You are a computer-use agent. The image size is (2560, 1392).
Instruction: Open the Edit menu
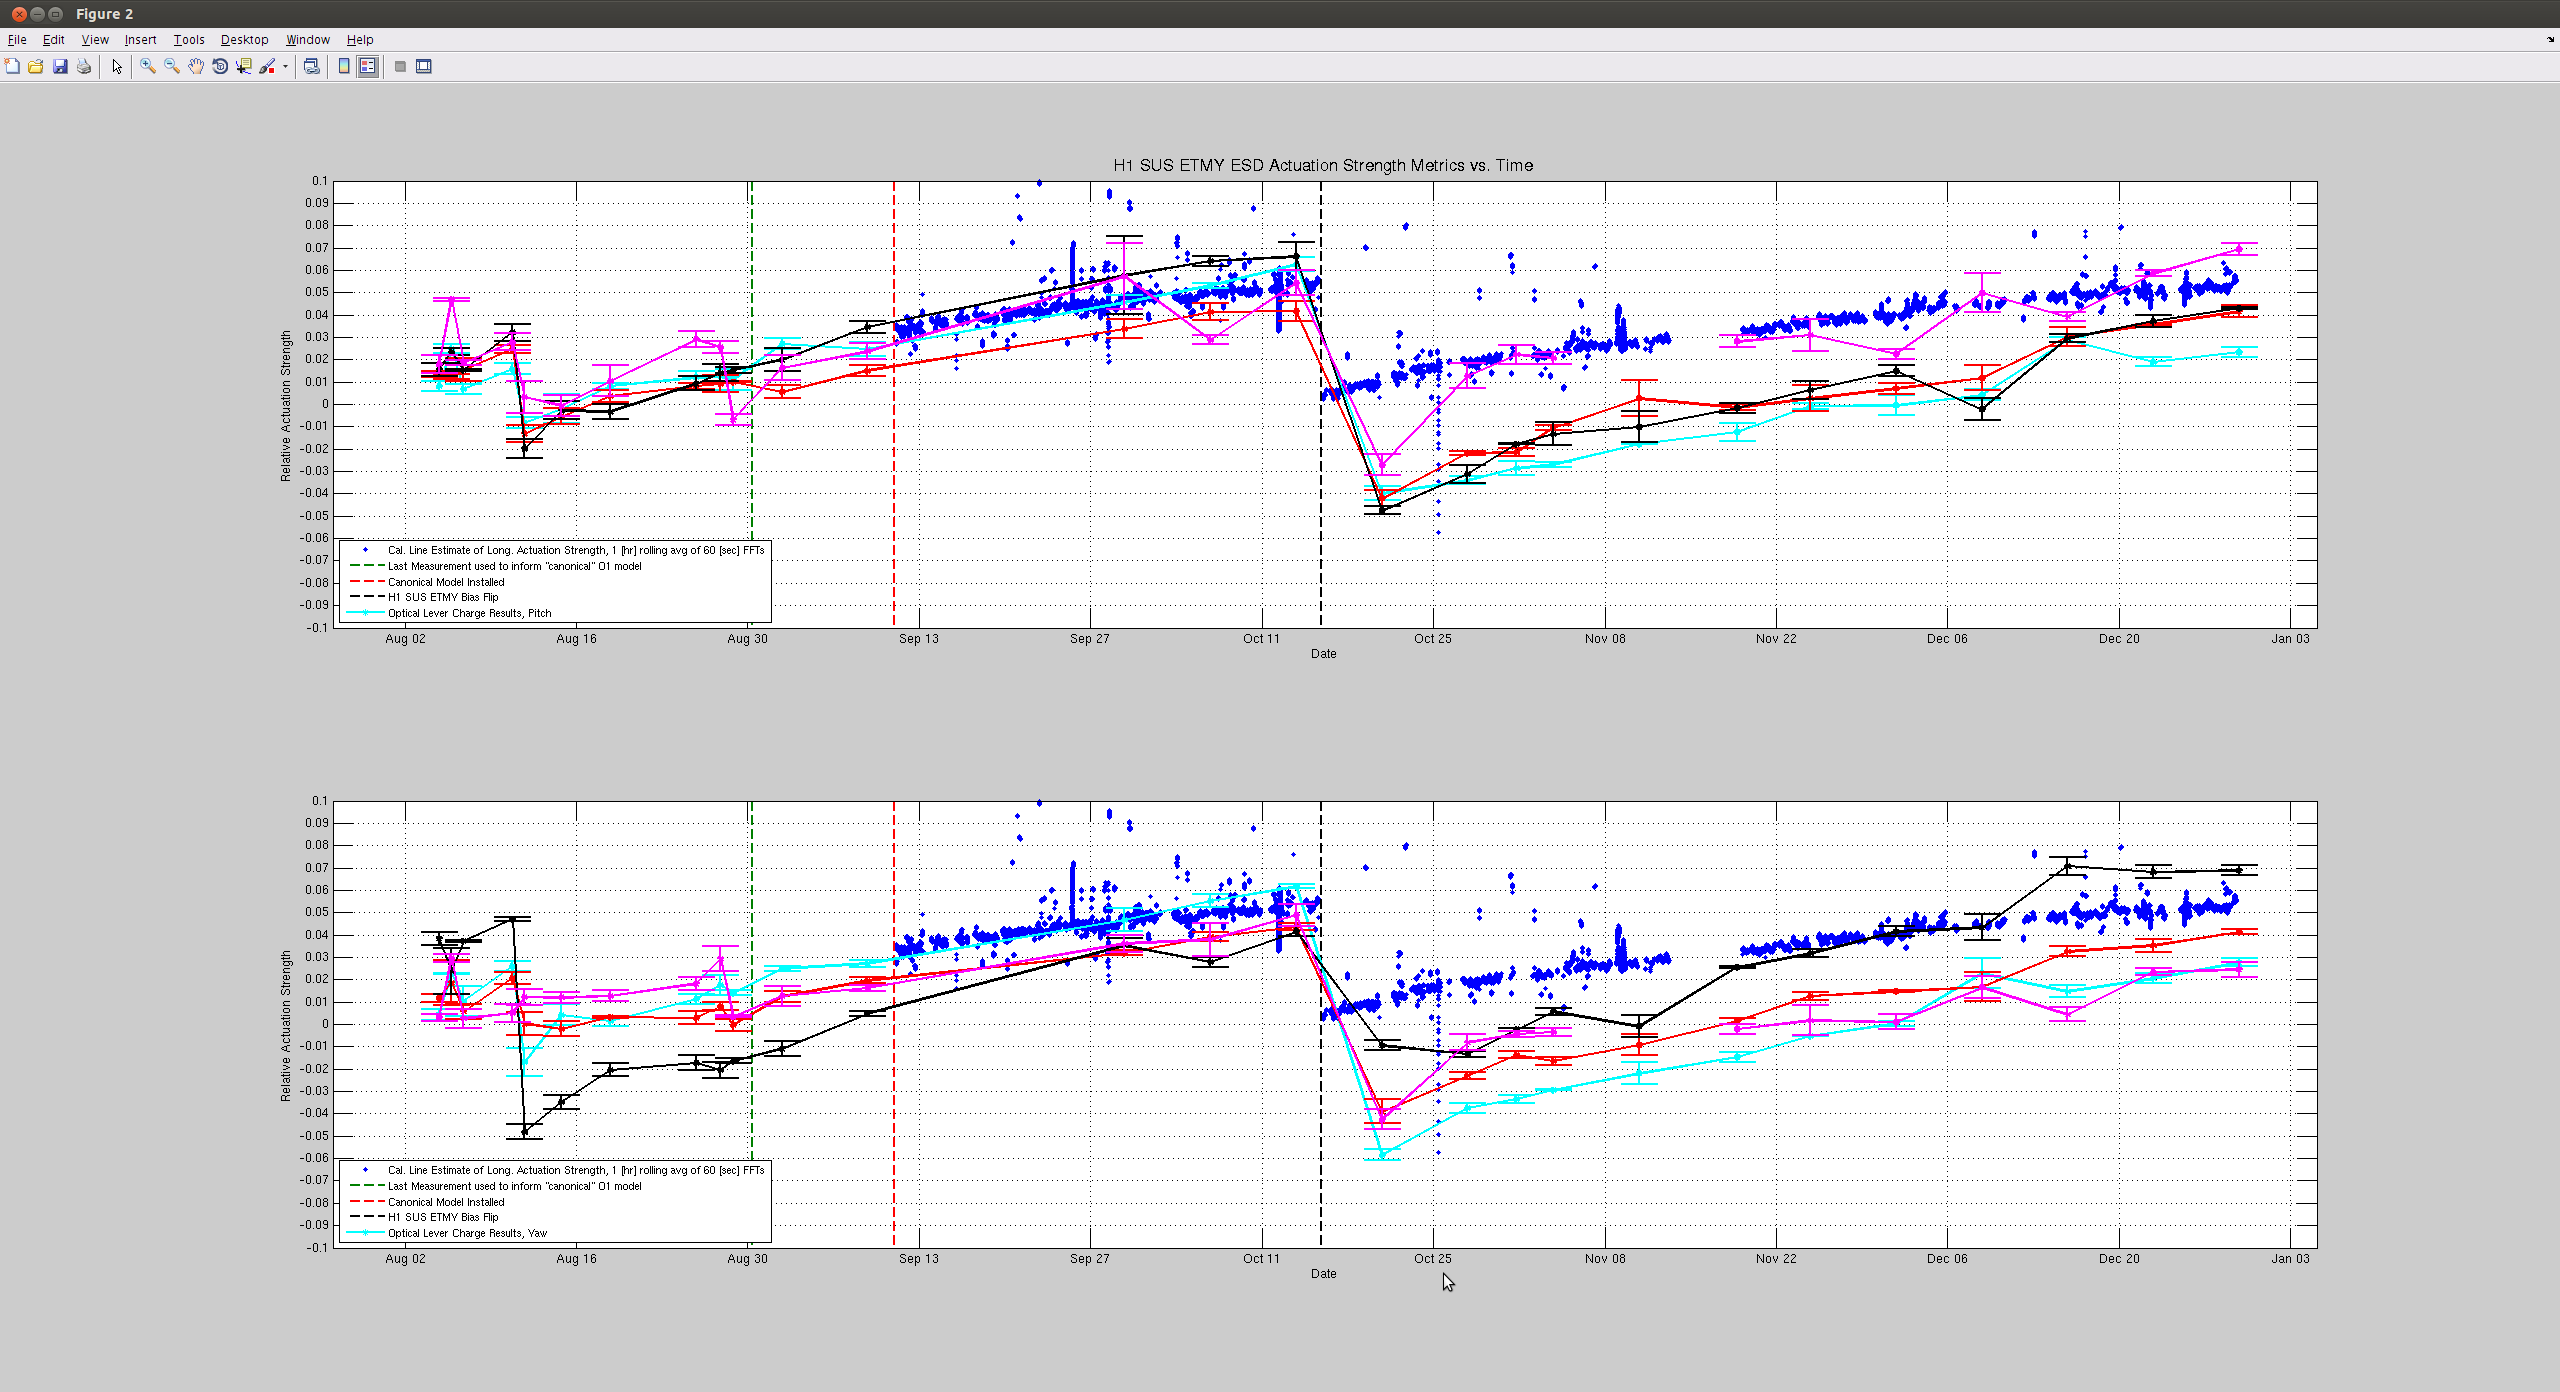(x=53, y=40)
